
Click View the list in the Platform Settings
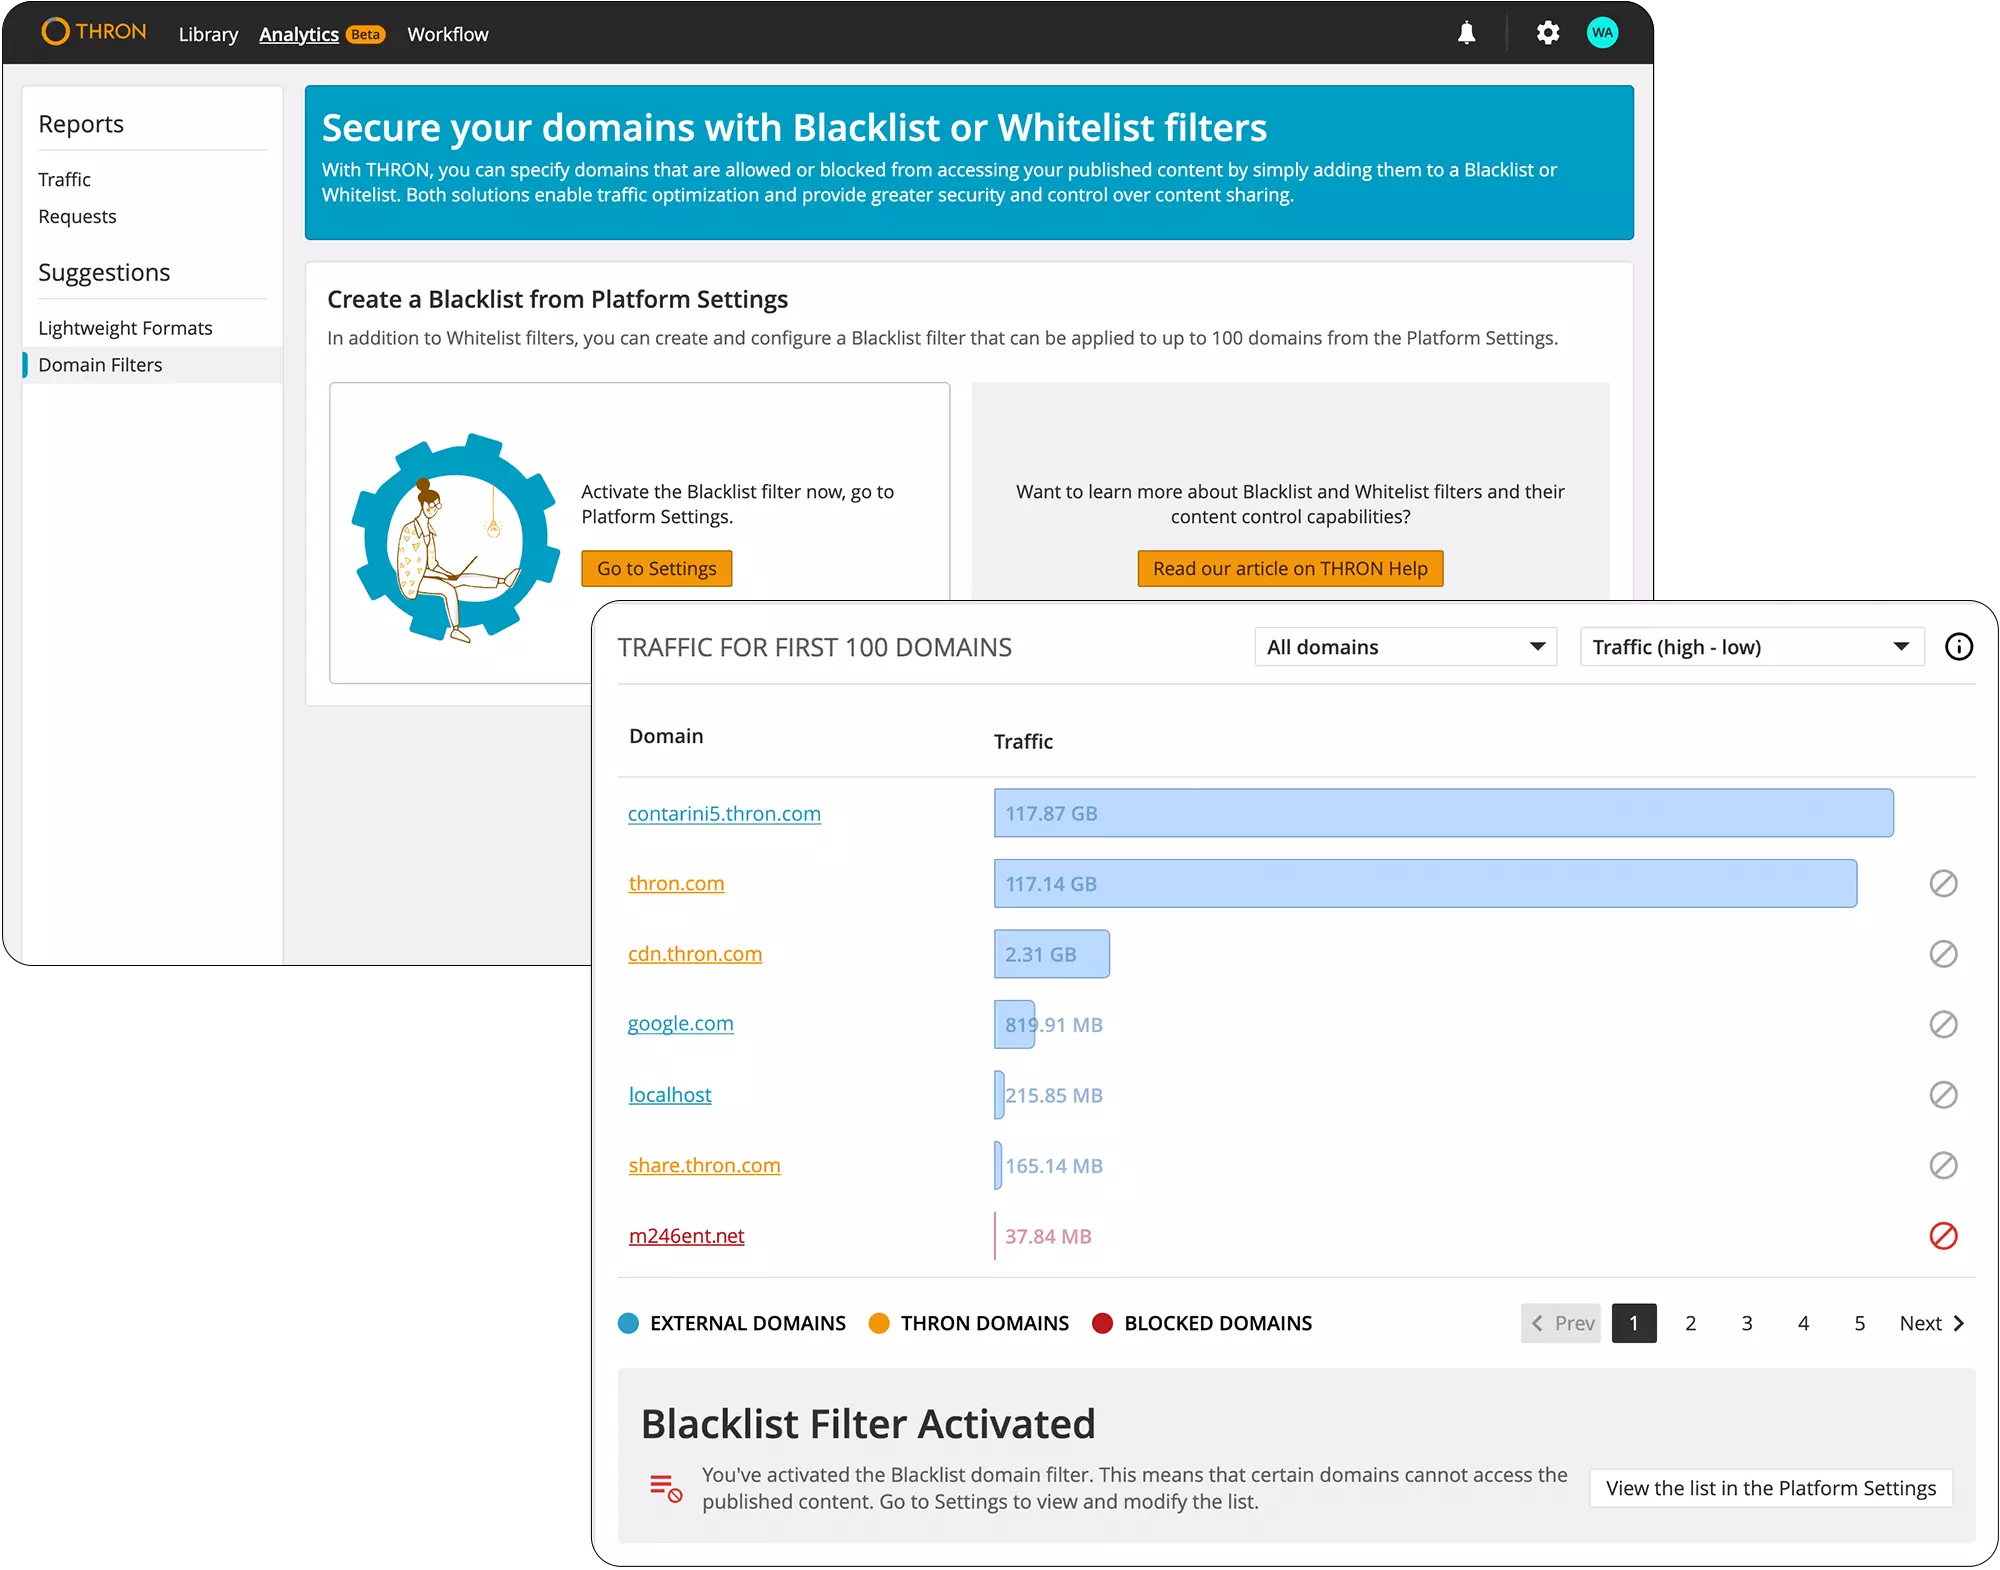(x=1771, y=1488)
